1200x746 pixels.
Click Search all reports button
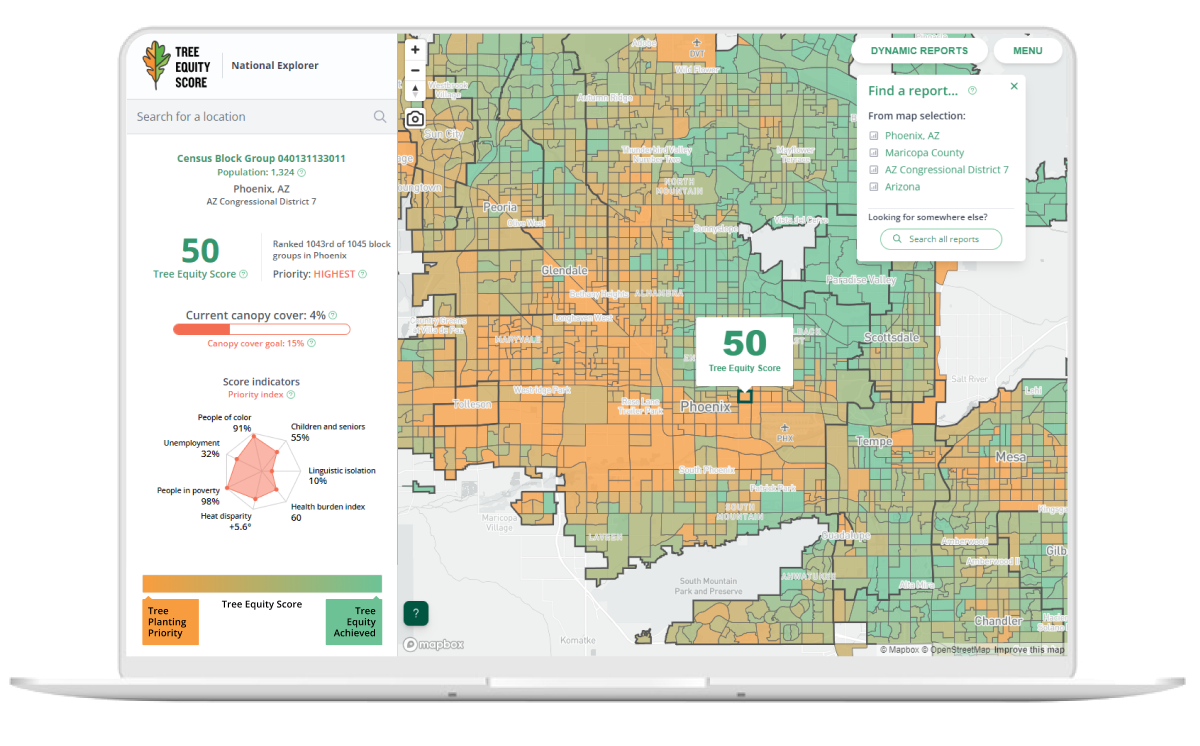940,239
